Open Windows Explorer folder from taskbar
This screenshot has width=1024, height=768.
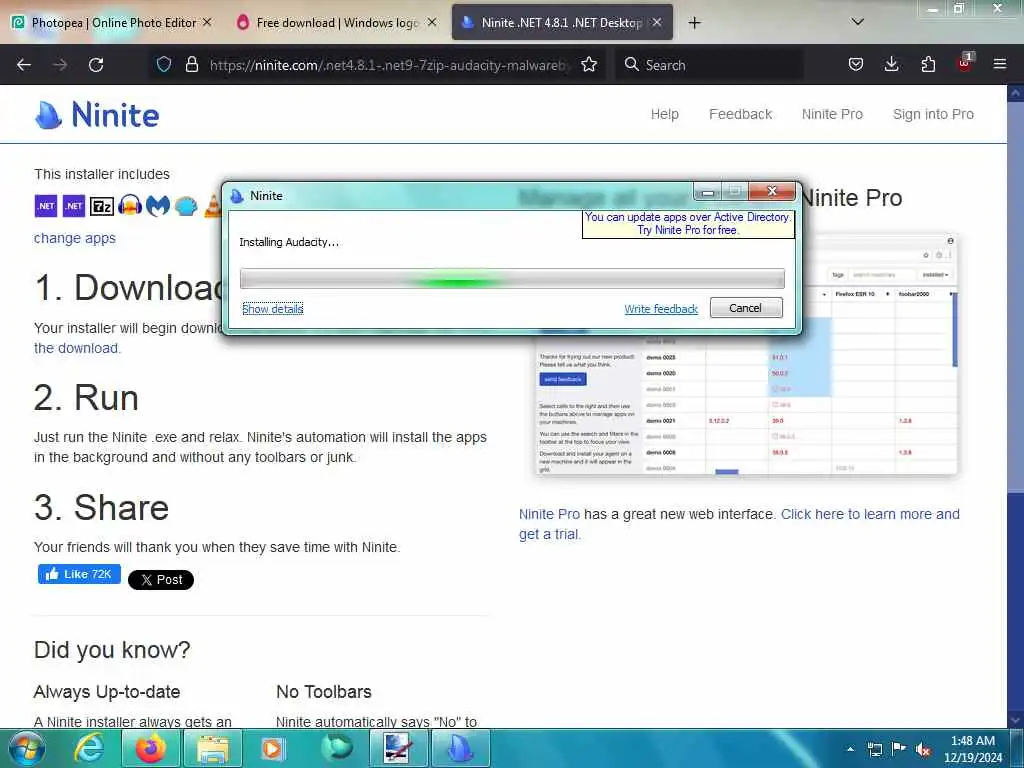click(x=213, y=749)
